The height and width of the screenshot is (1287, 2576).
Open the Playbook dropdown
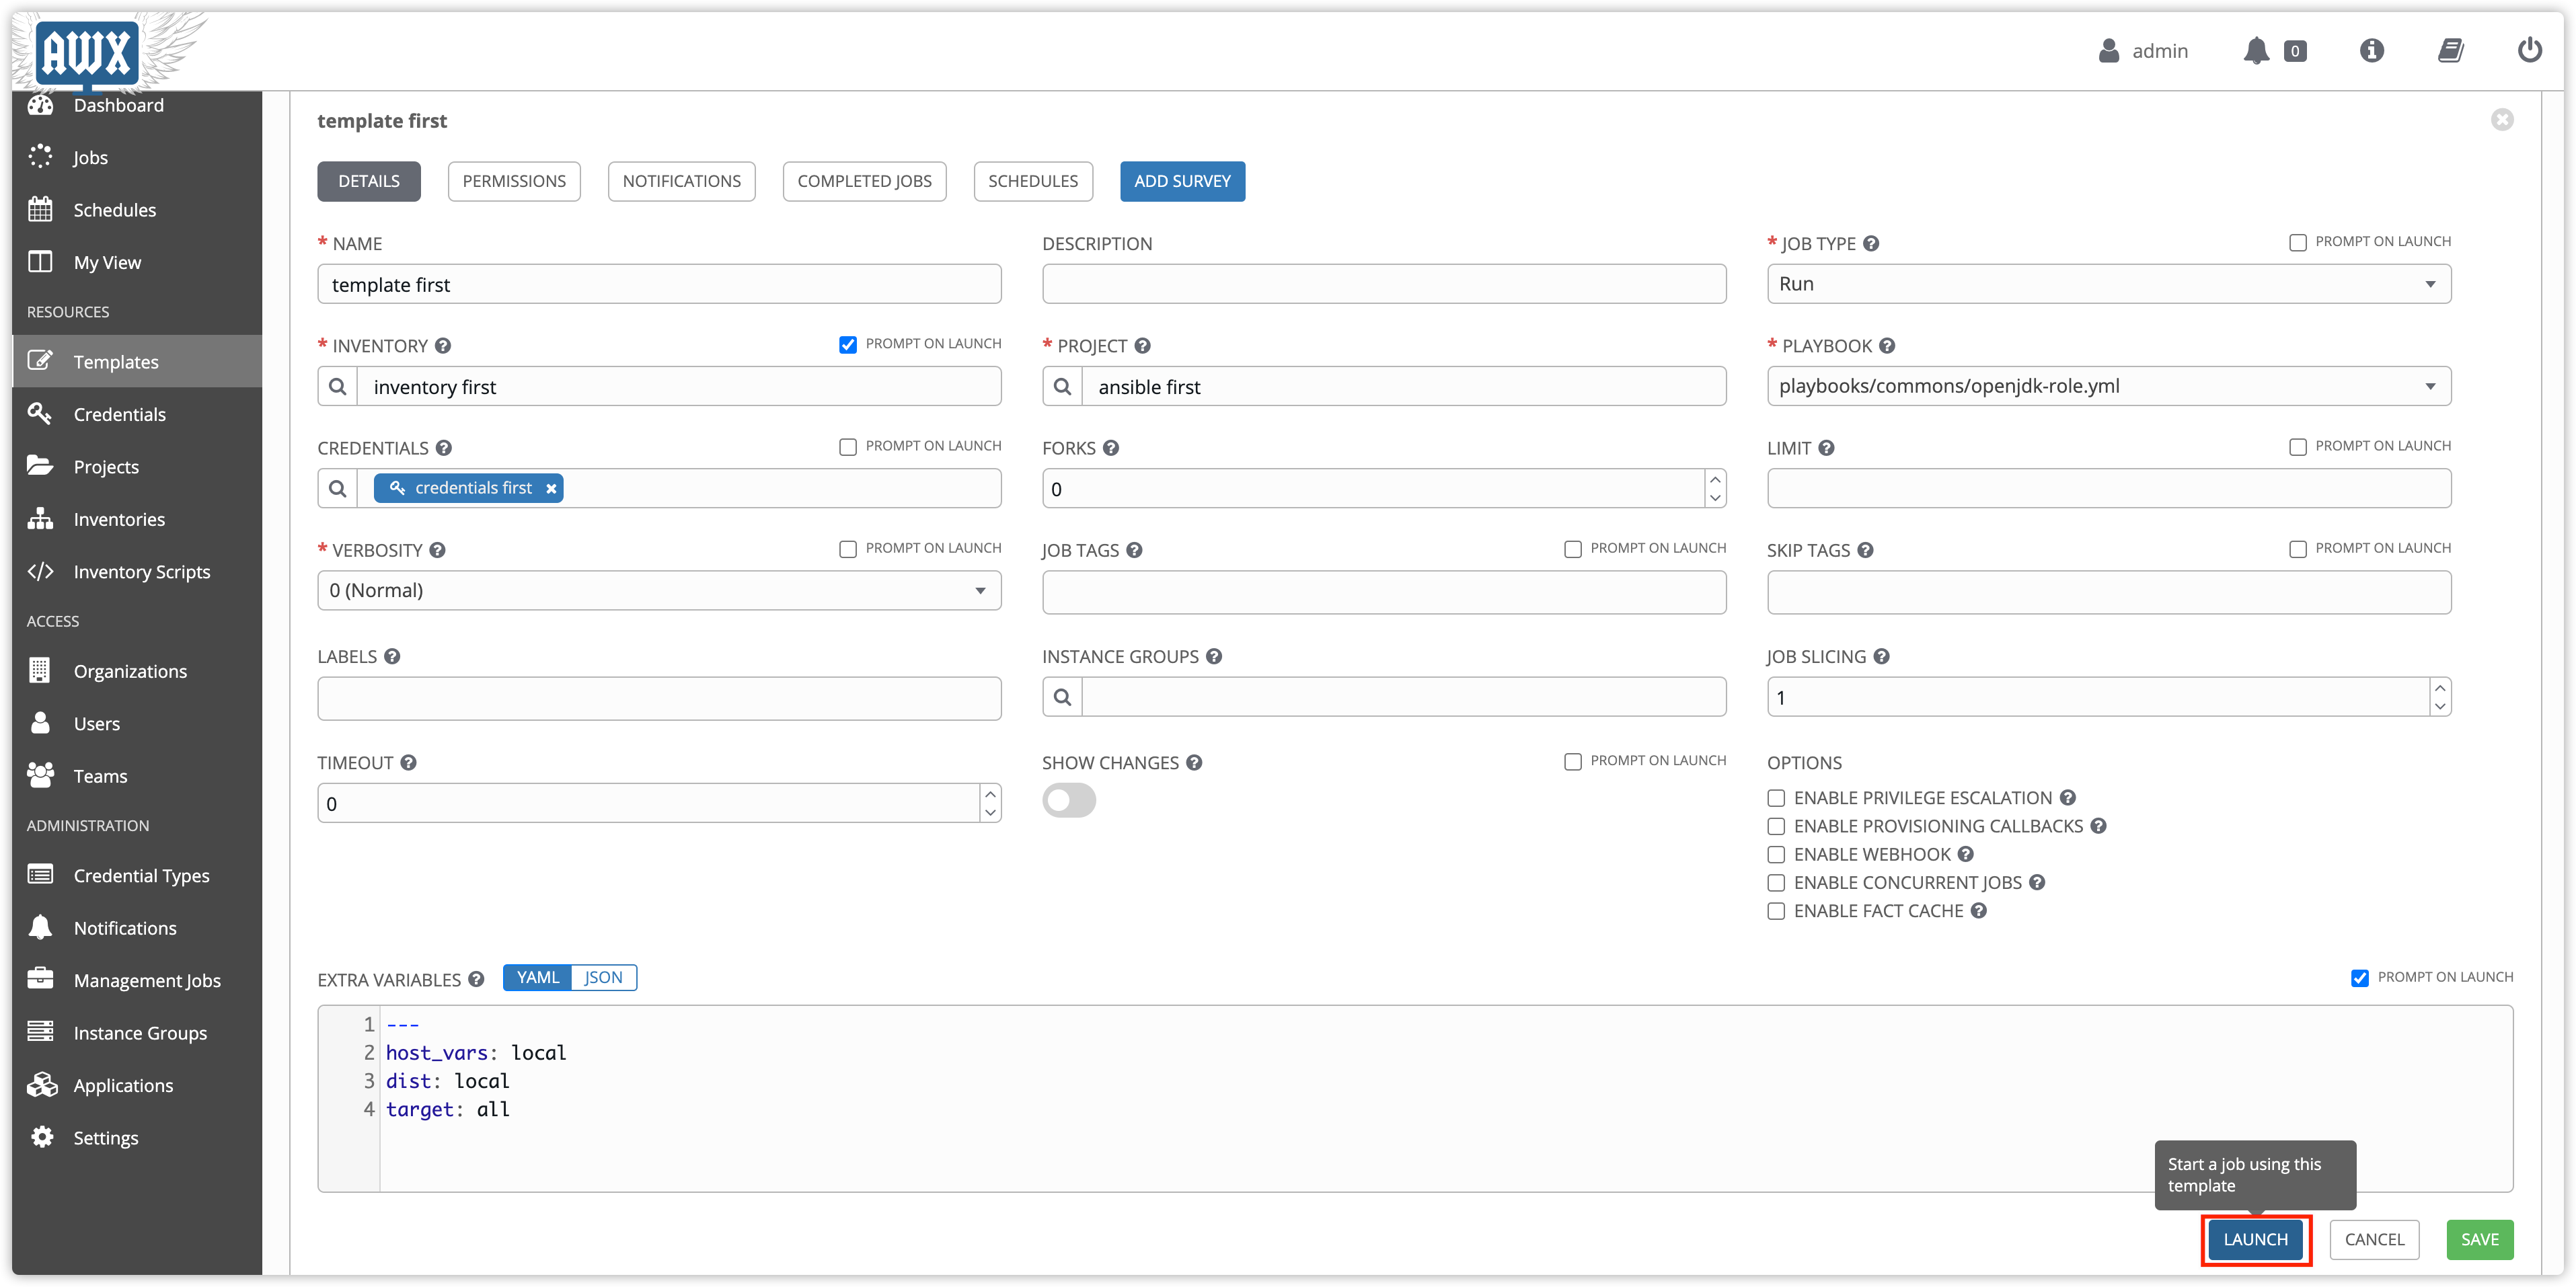tap(2109, 386)
